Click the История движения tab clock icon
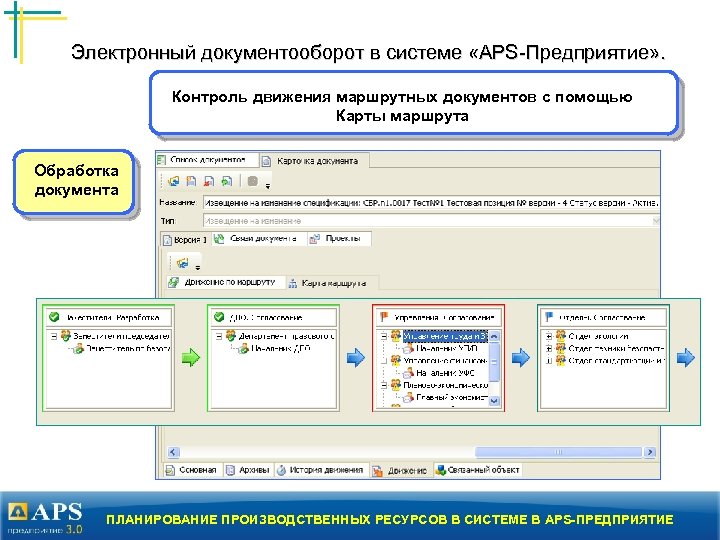This screenshot has height=540, width=720. point(281,470)
